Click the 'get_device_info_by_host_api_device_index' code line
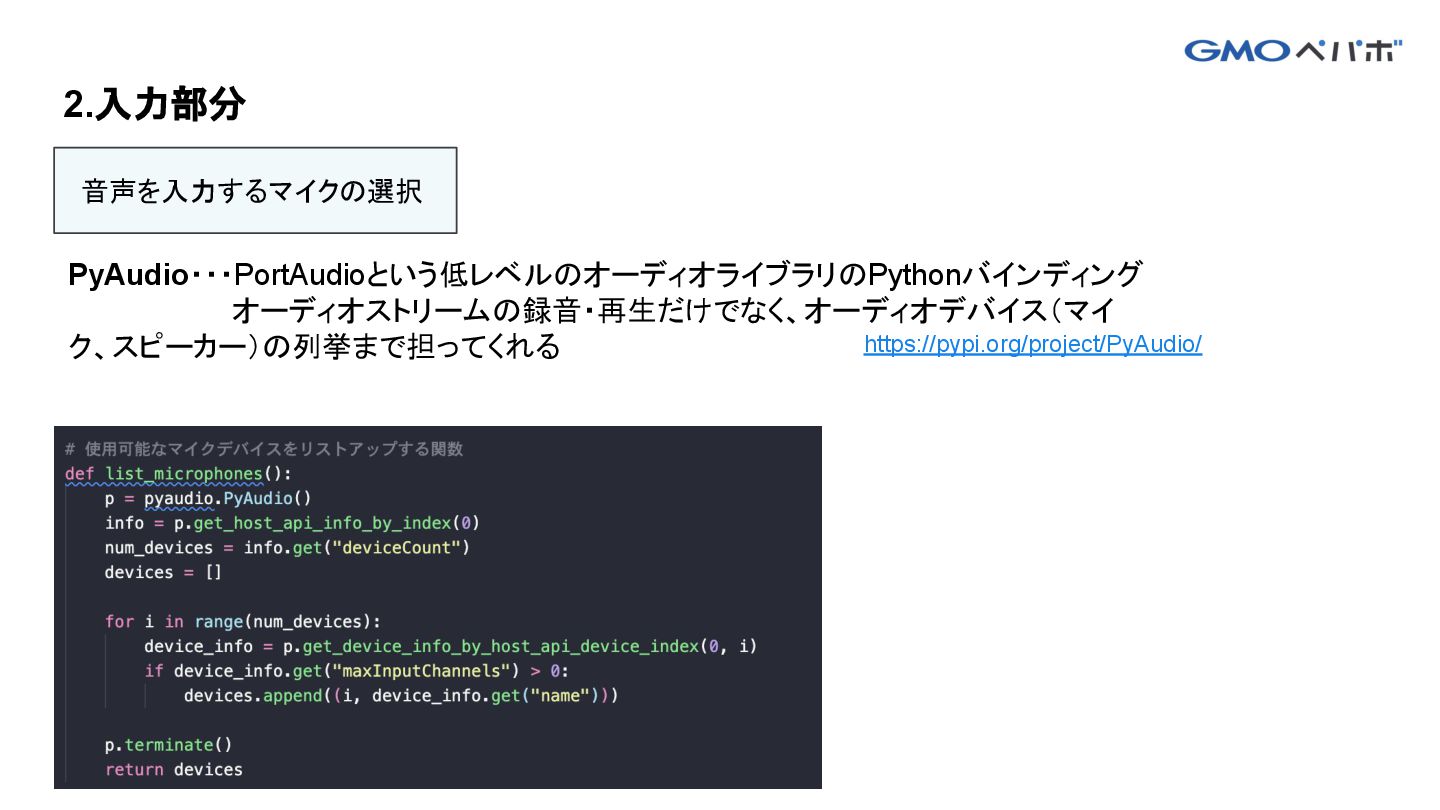This screenshot has height=810, width=1440. (451, 646)
